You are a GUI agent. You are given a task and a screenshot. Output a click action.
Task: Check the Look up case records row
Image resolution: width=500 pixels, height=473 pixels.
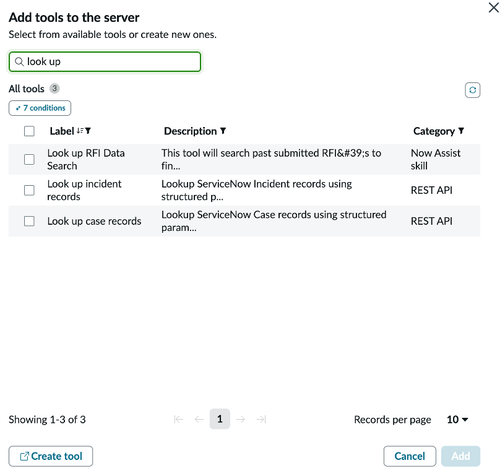pos(29,221)
